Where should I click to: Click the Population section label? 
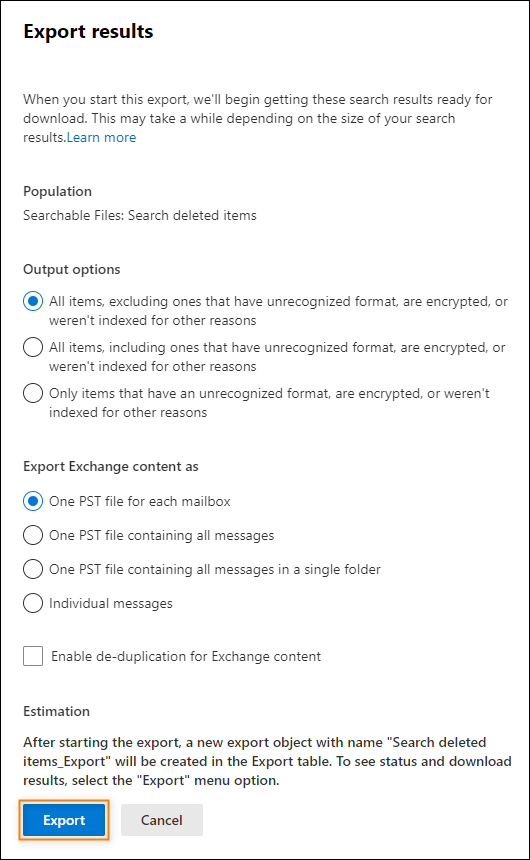click(58, 191)
